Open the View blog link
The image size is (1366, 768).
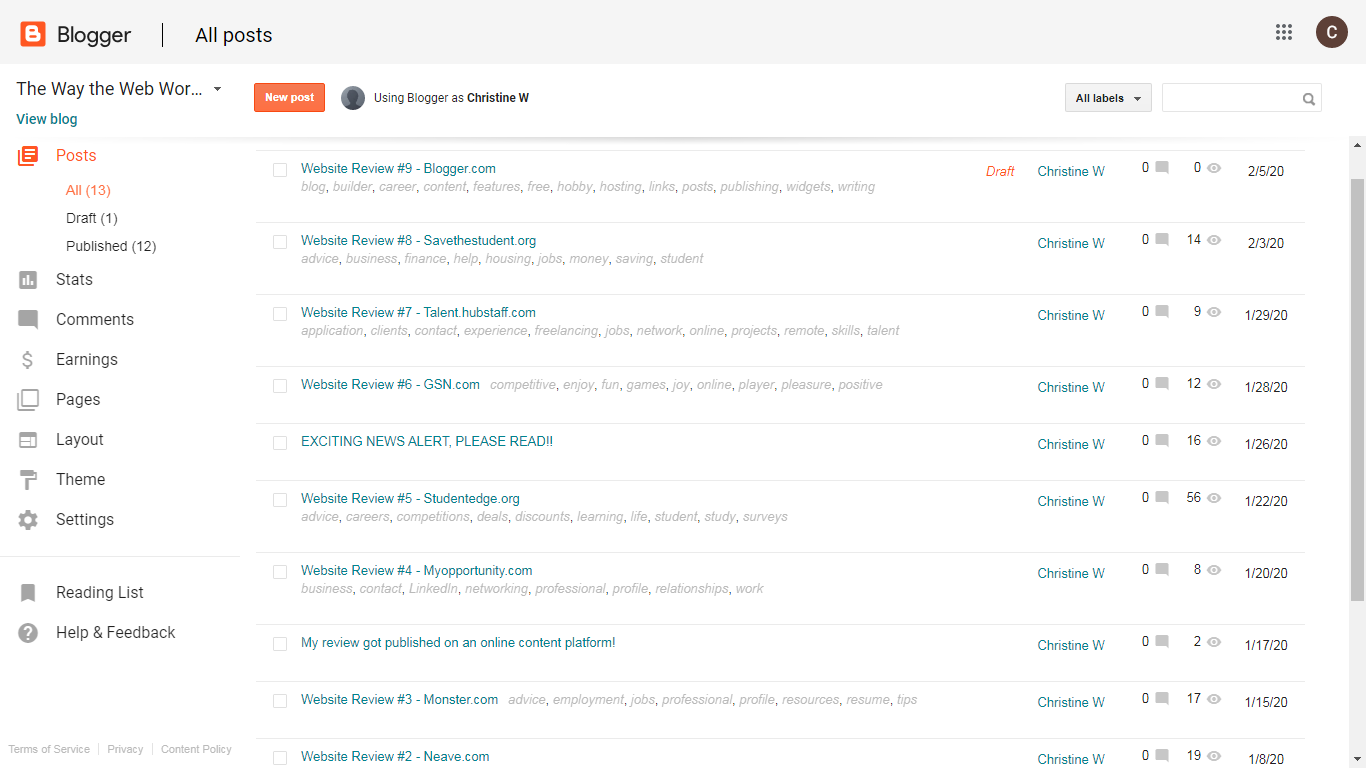coord(47,119)
